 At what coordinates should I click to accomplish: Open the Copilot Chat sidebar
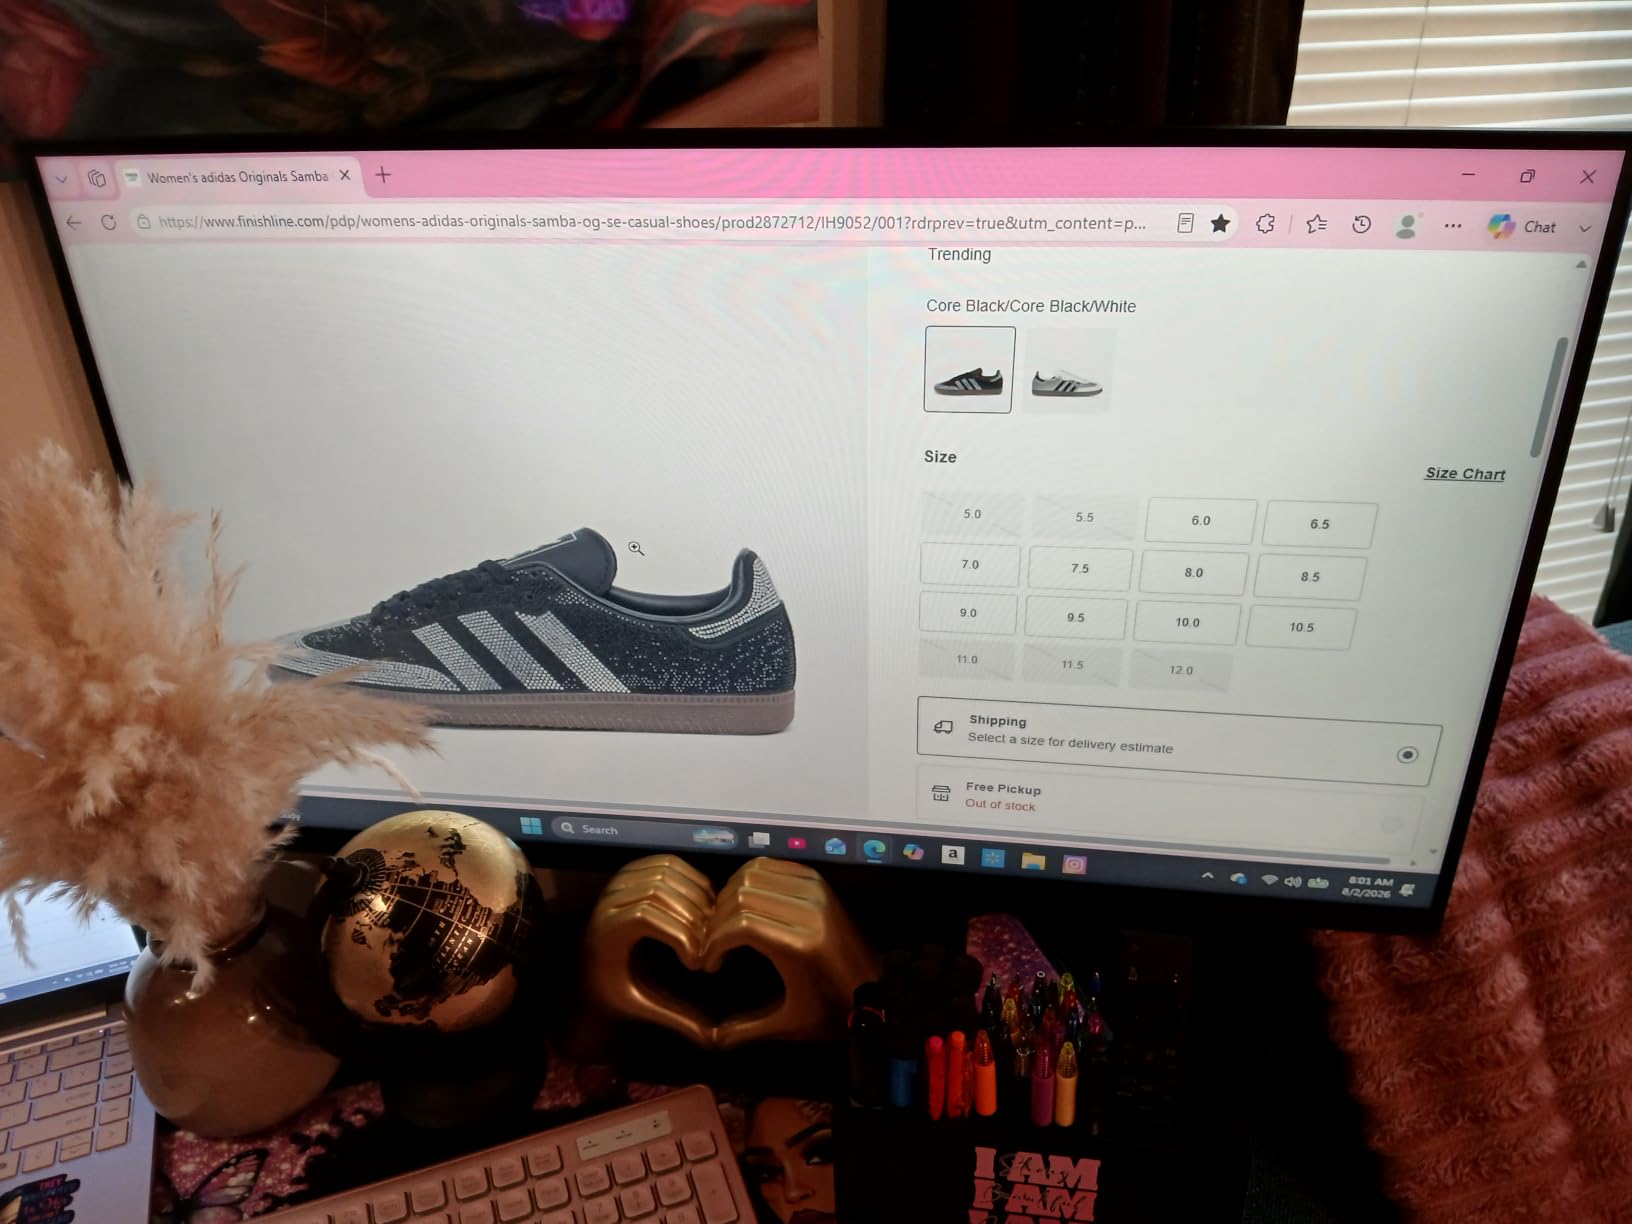pyautogui.click(x=1522, y=227)
